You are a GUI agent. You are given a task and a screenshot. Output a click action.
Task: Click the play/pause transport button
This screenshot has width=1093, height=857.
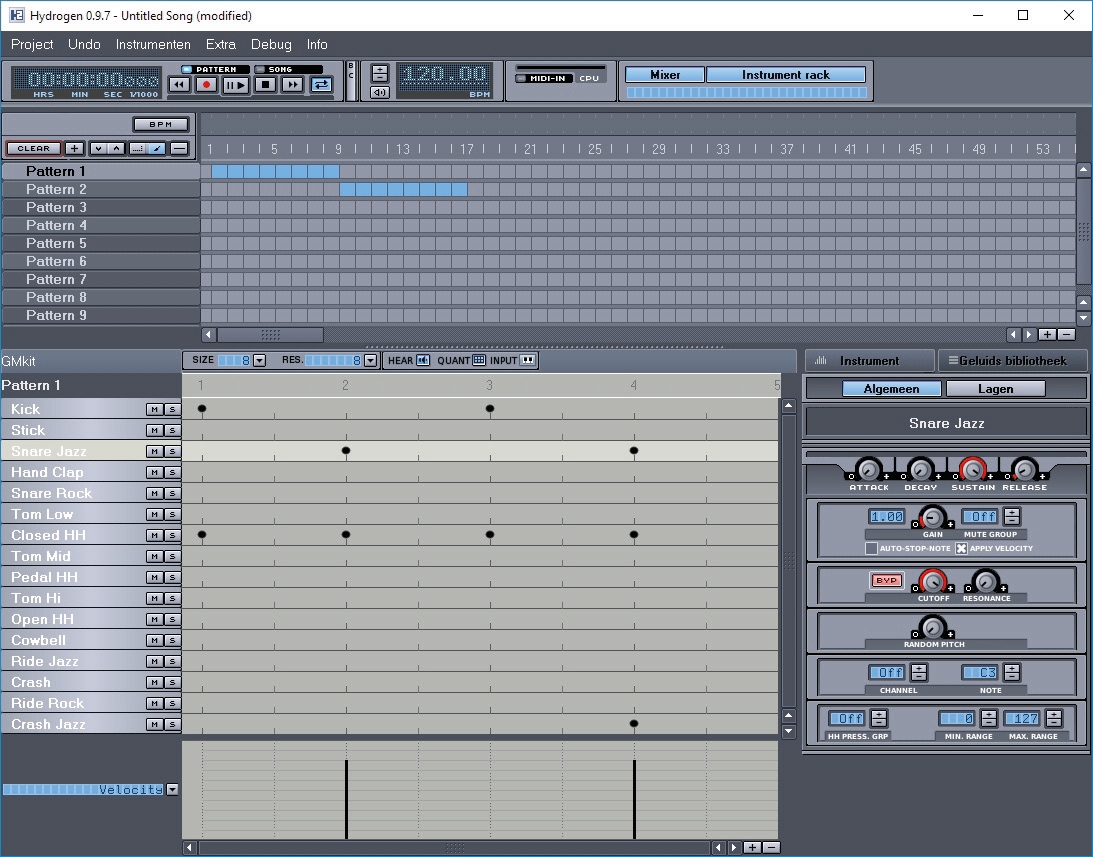(x=236, y=85)
